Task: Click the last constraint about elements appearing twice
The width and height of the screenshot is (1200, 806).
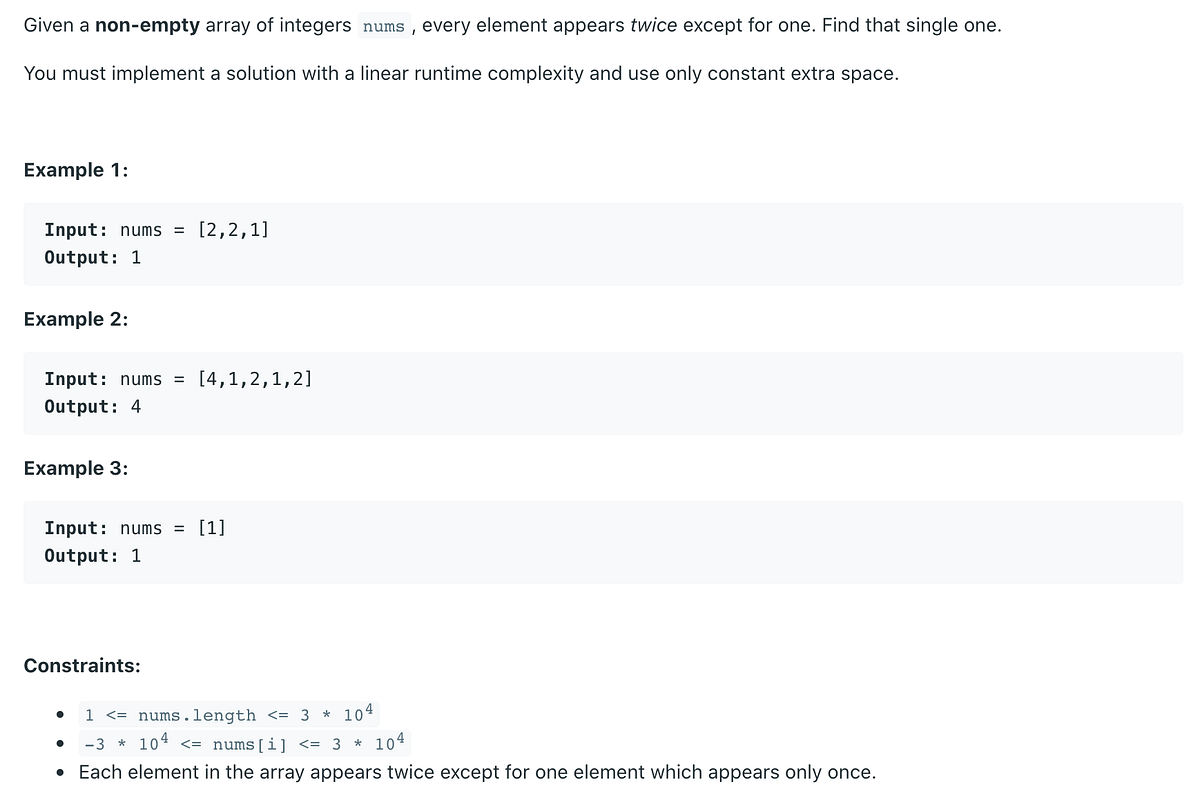Action: coord(477,772)
